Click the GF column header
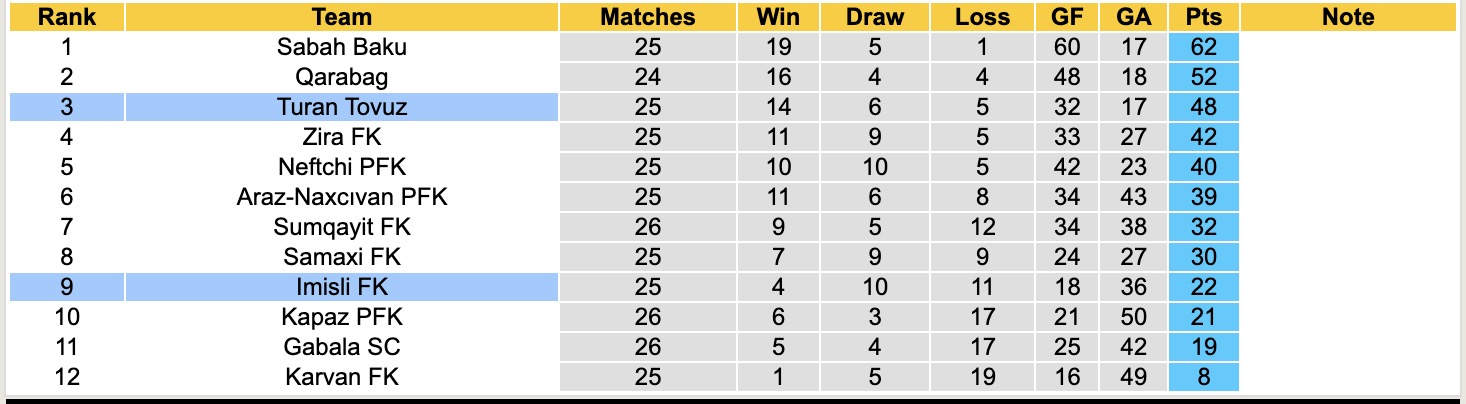The width and height of the screenshot is (1466, 404). pyautogui.click(x=1067, y=17)
